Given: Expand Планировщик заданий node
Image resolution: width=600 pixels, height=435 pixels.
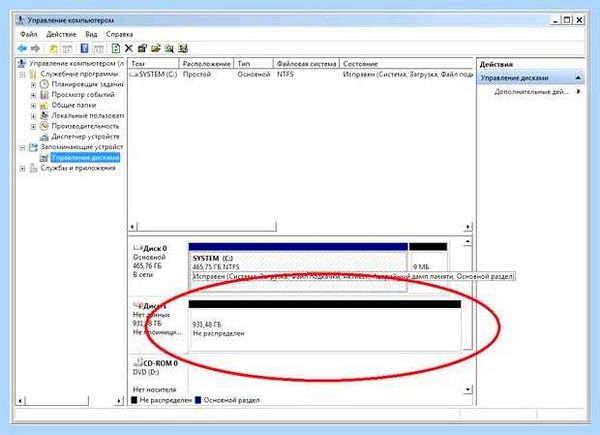Looking at the screenshot, I should [x=33, y=85].
